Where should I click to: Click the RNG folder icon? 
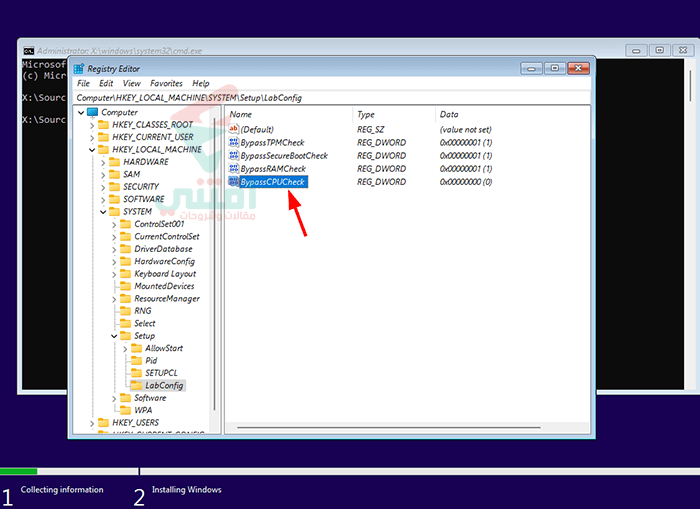click(126, 311)
